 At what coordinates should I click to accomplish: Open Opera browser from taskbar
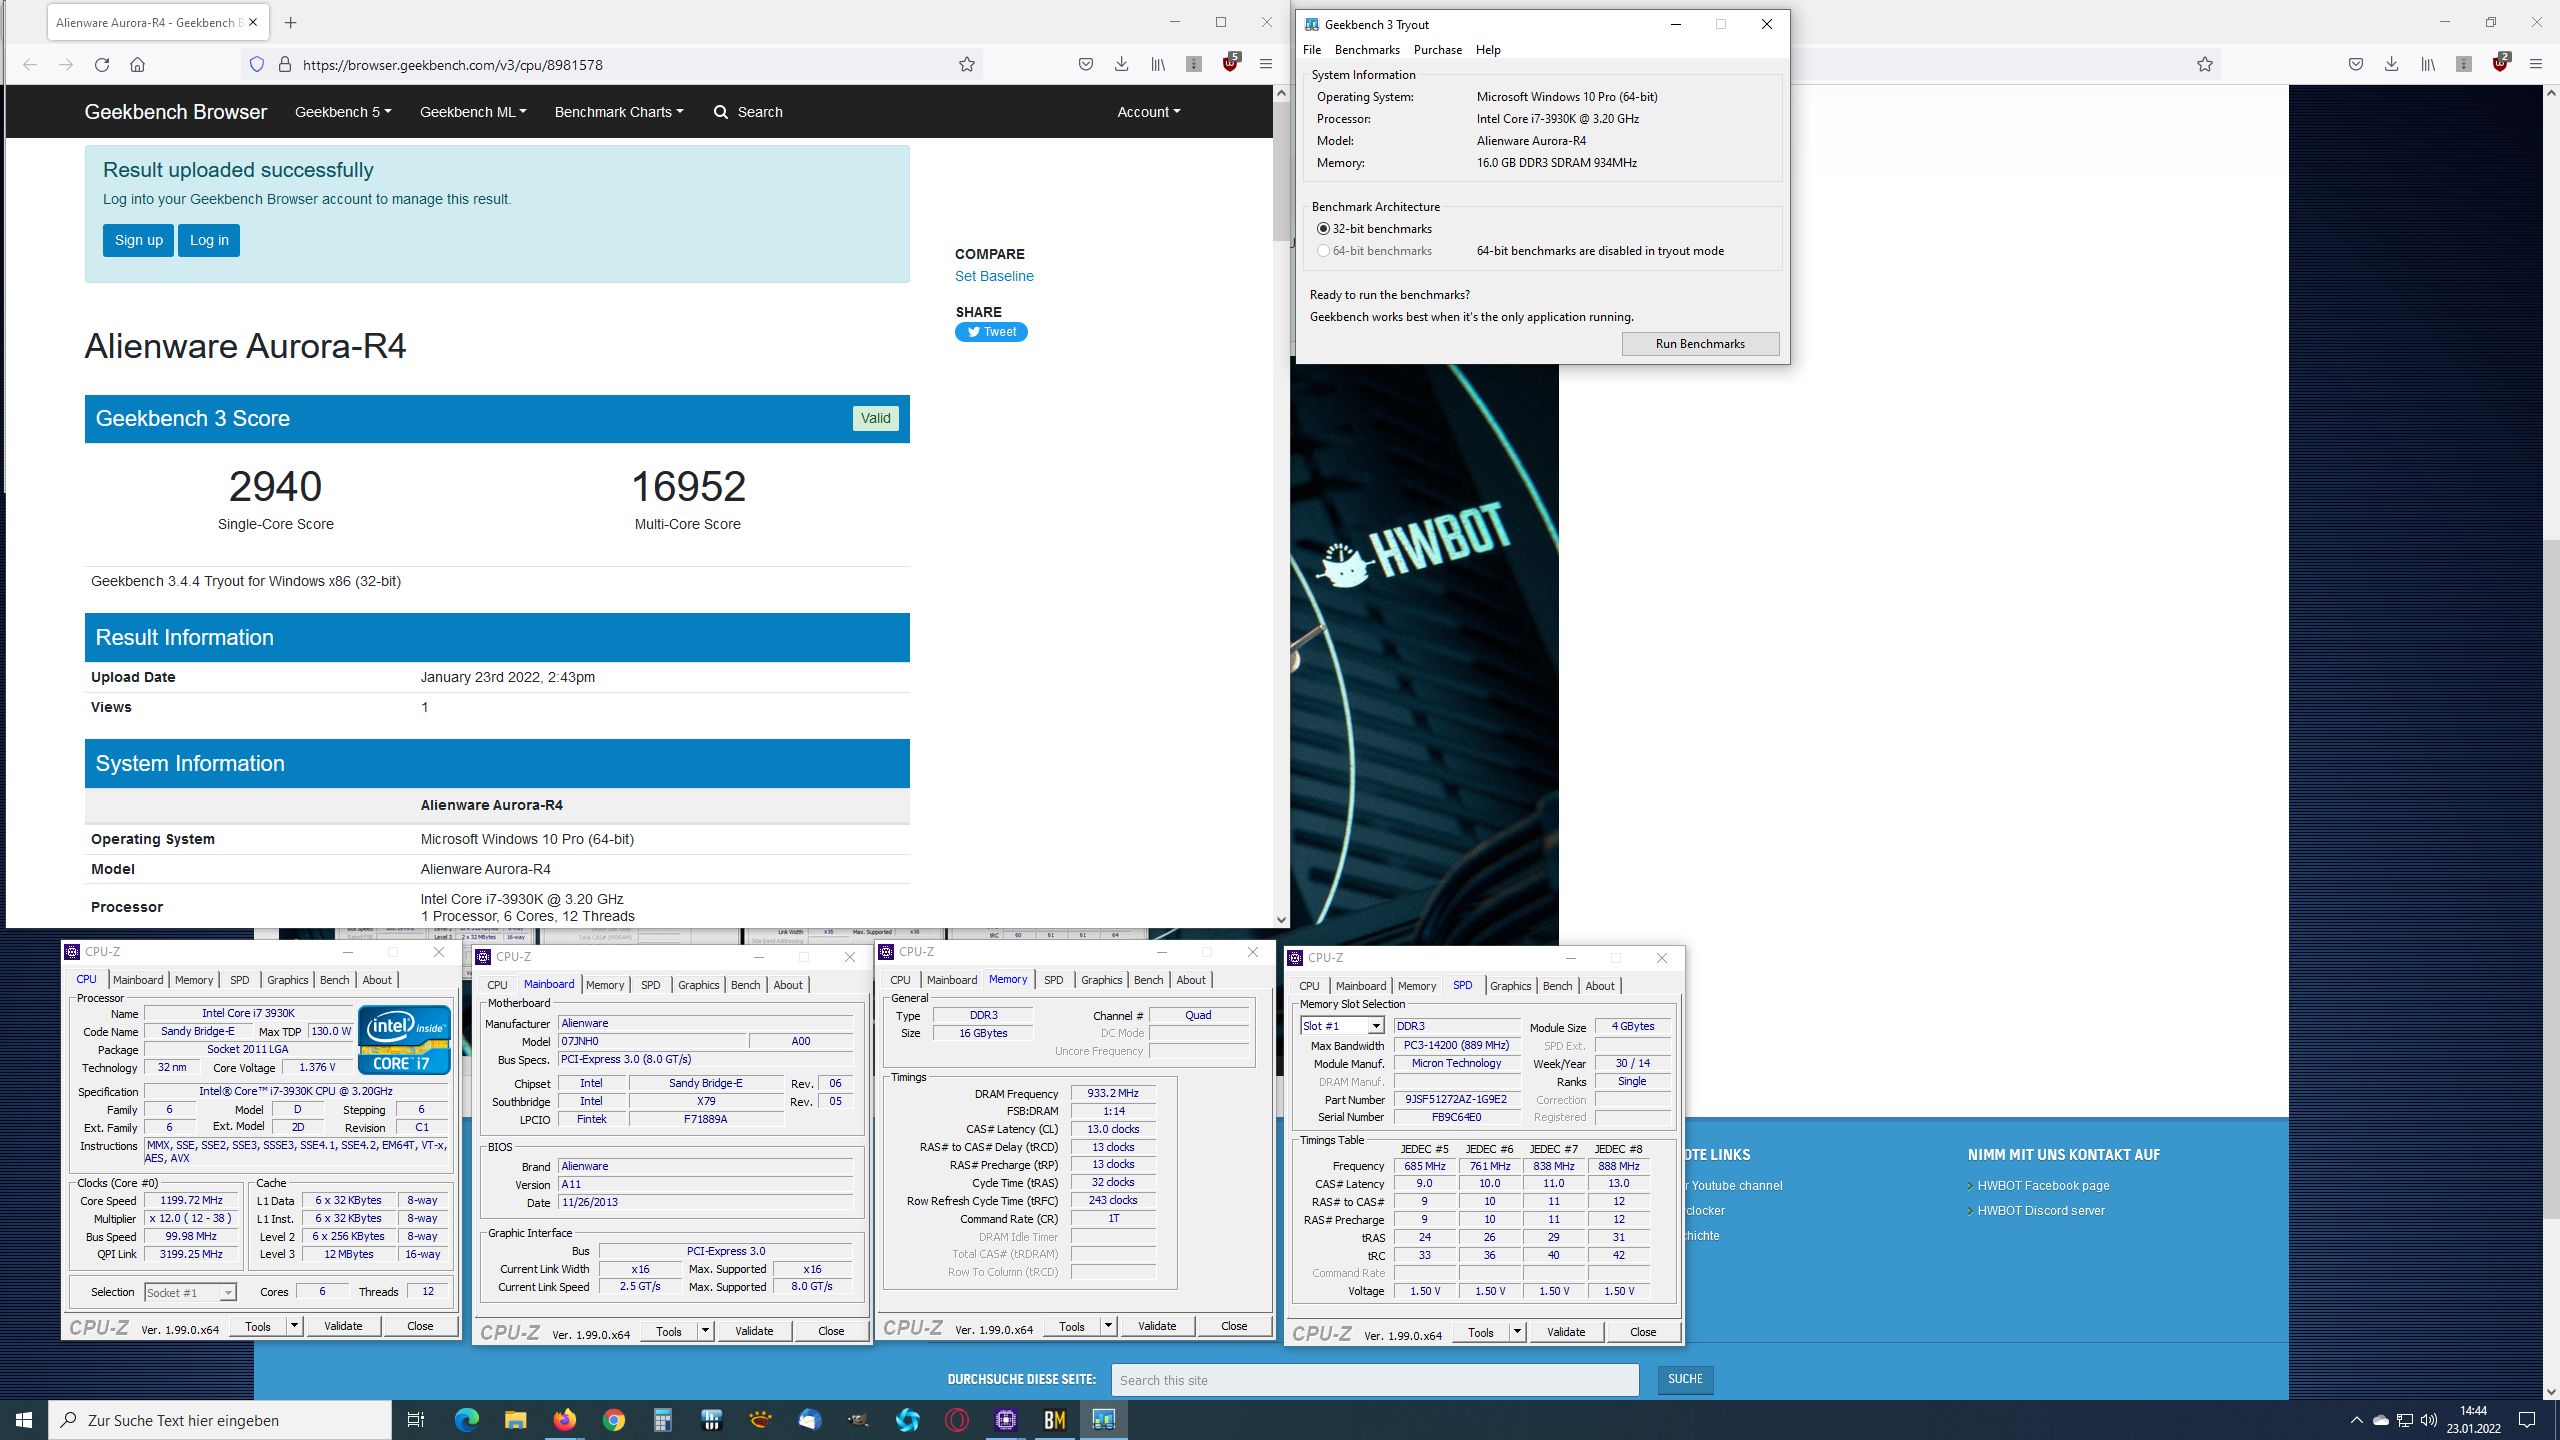tap(956, 1420)
